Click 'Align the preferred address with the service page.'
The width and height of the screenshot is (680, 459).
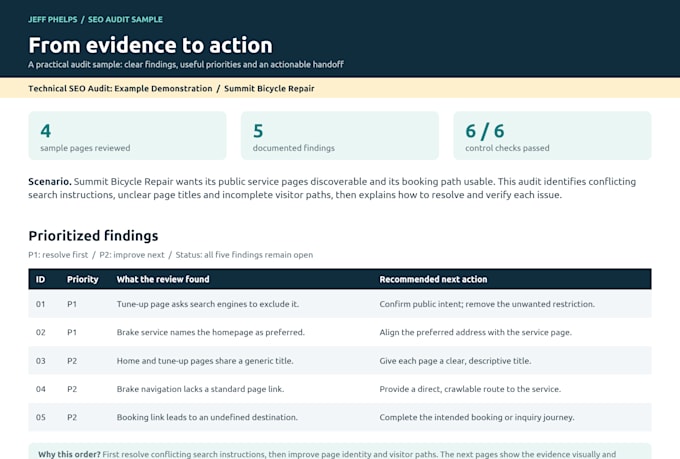(476, 332)
